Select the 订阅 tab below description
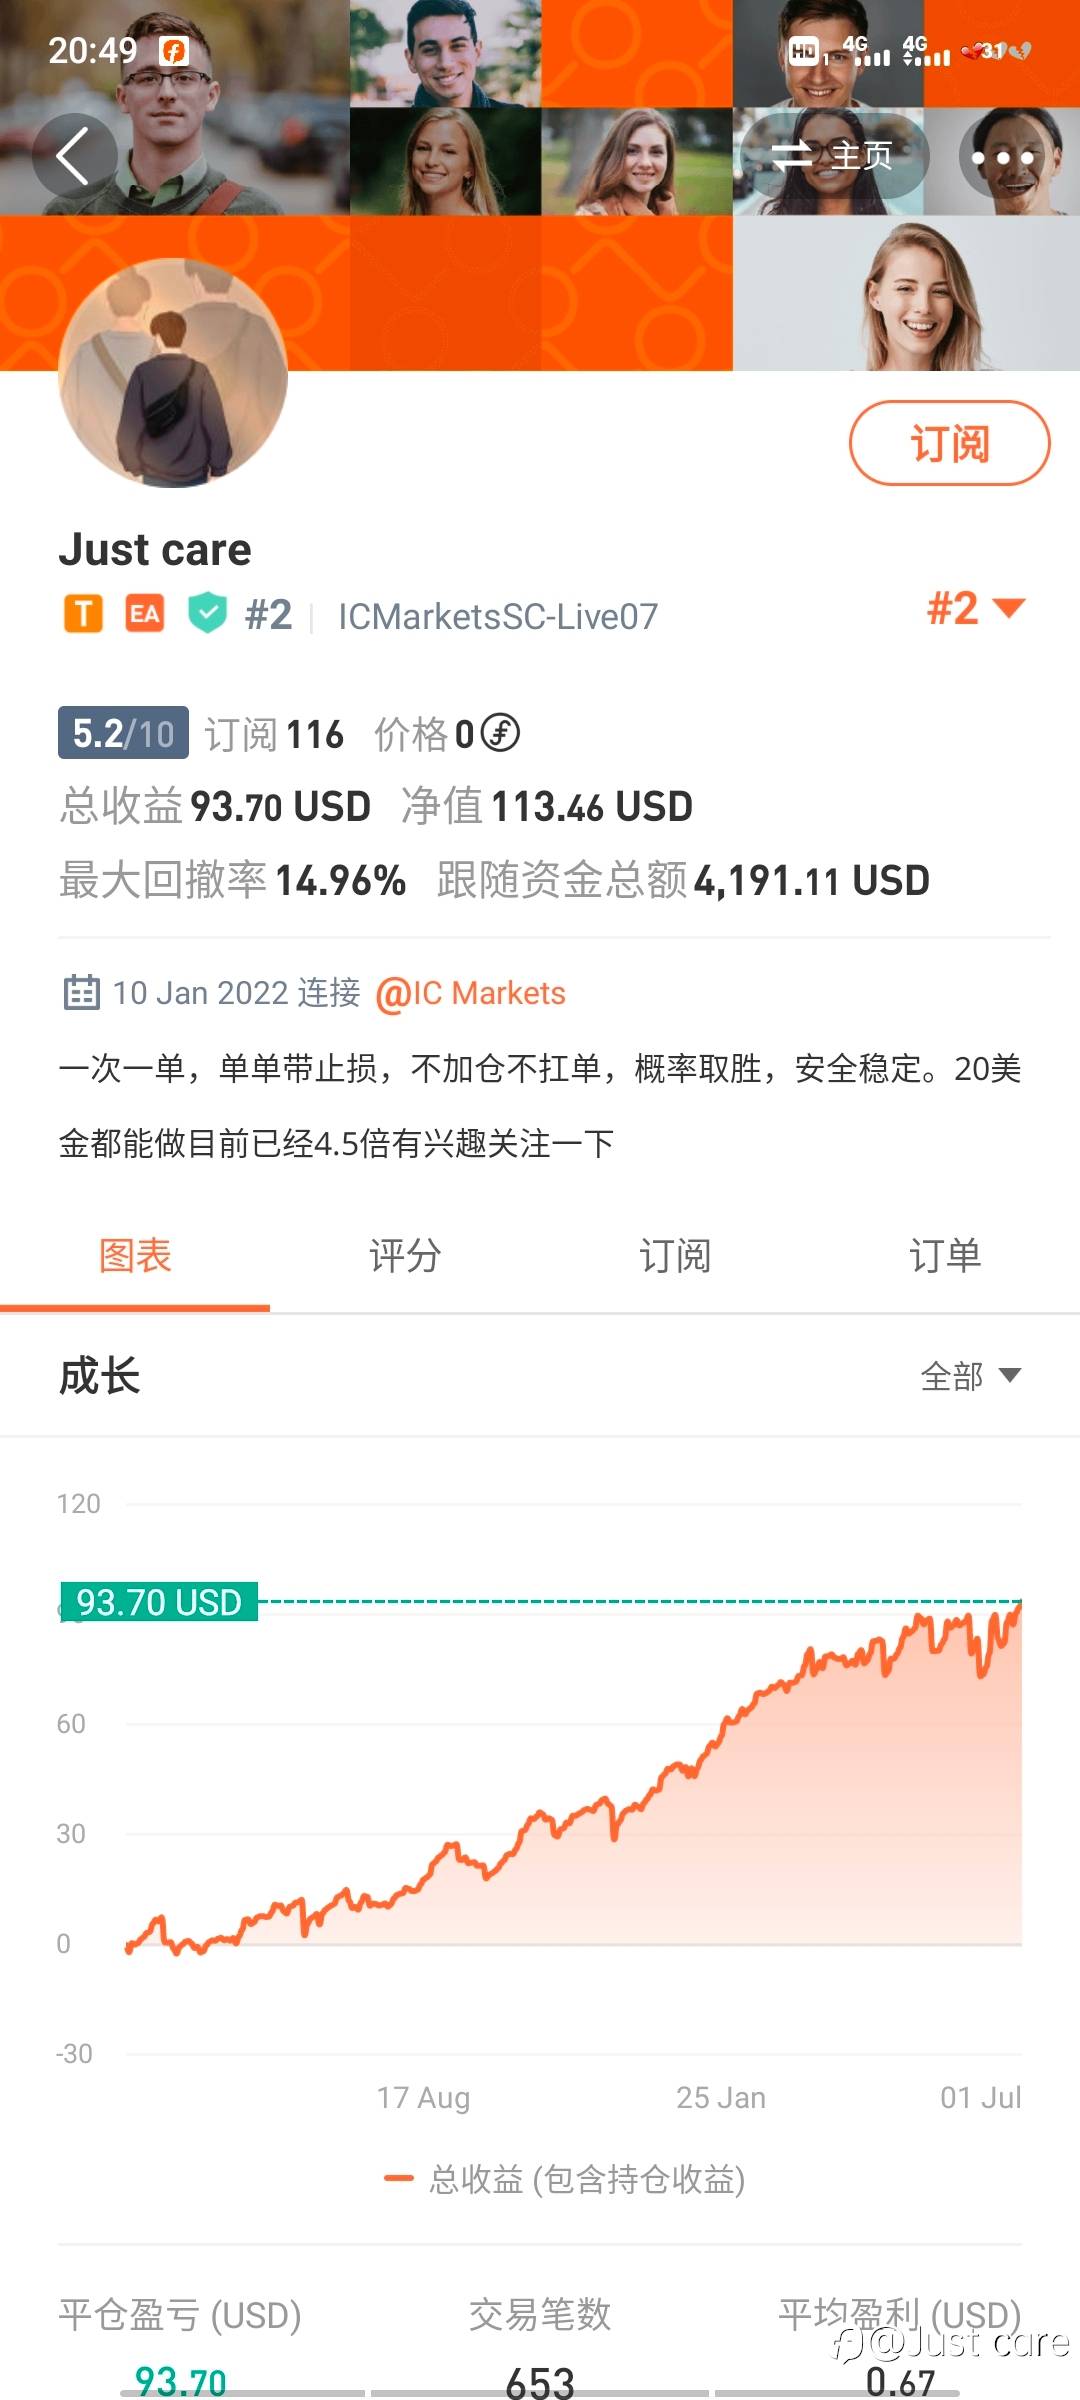The width and height of the screenshot is (1080, 2400). (675, 1256)
